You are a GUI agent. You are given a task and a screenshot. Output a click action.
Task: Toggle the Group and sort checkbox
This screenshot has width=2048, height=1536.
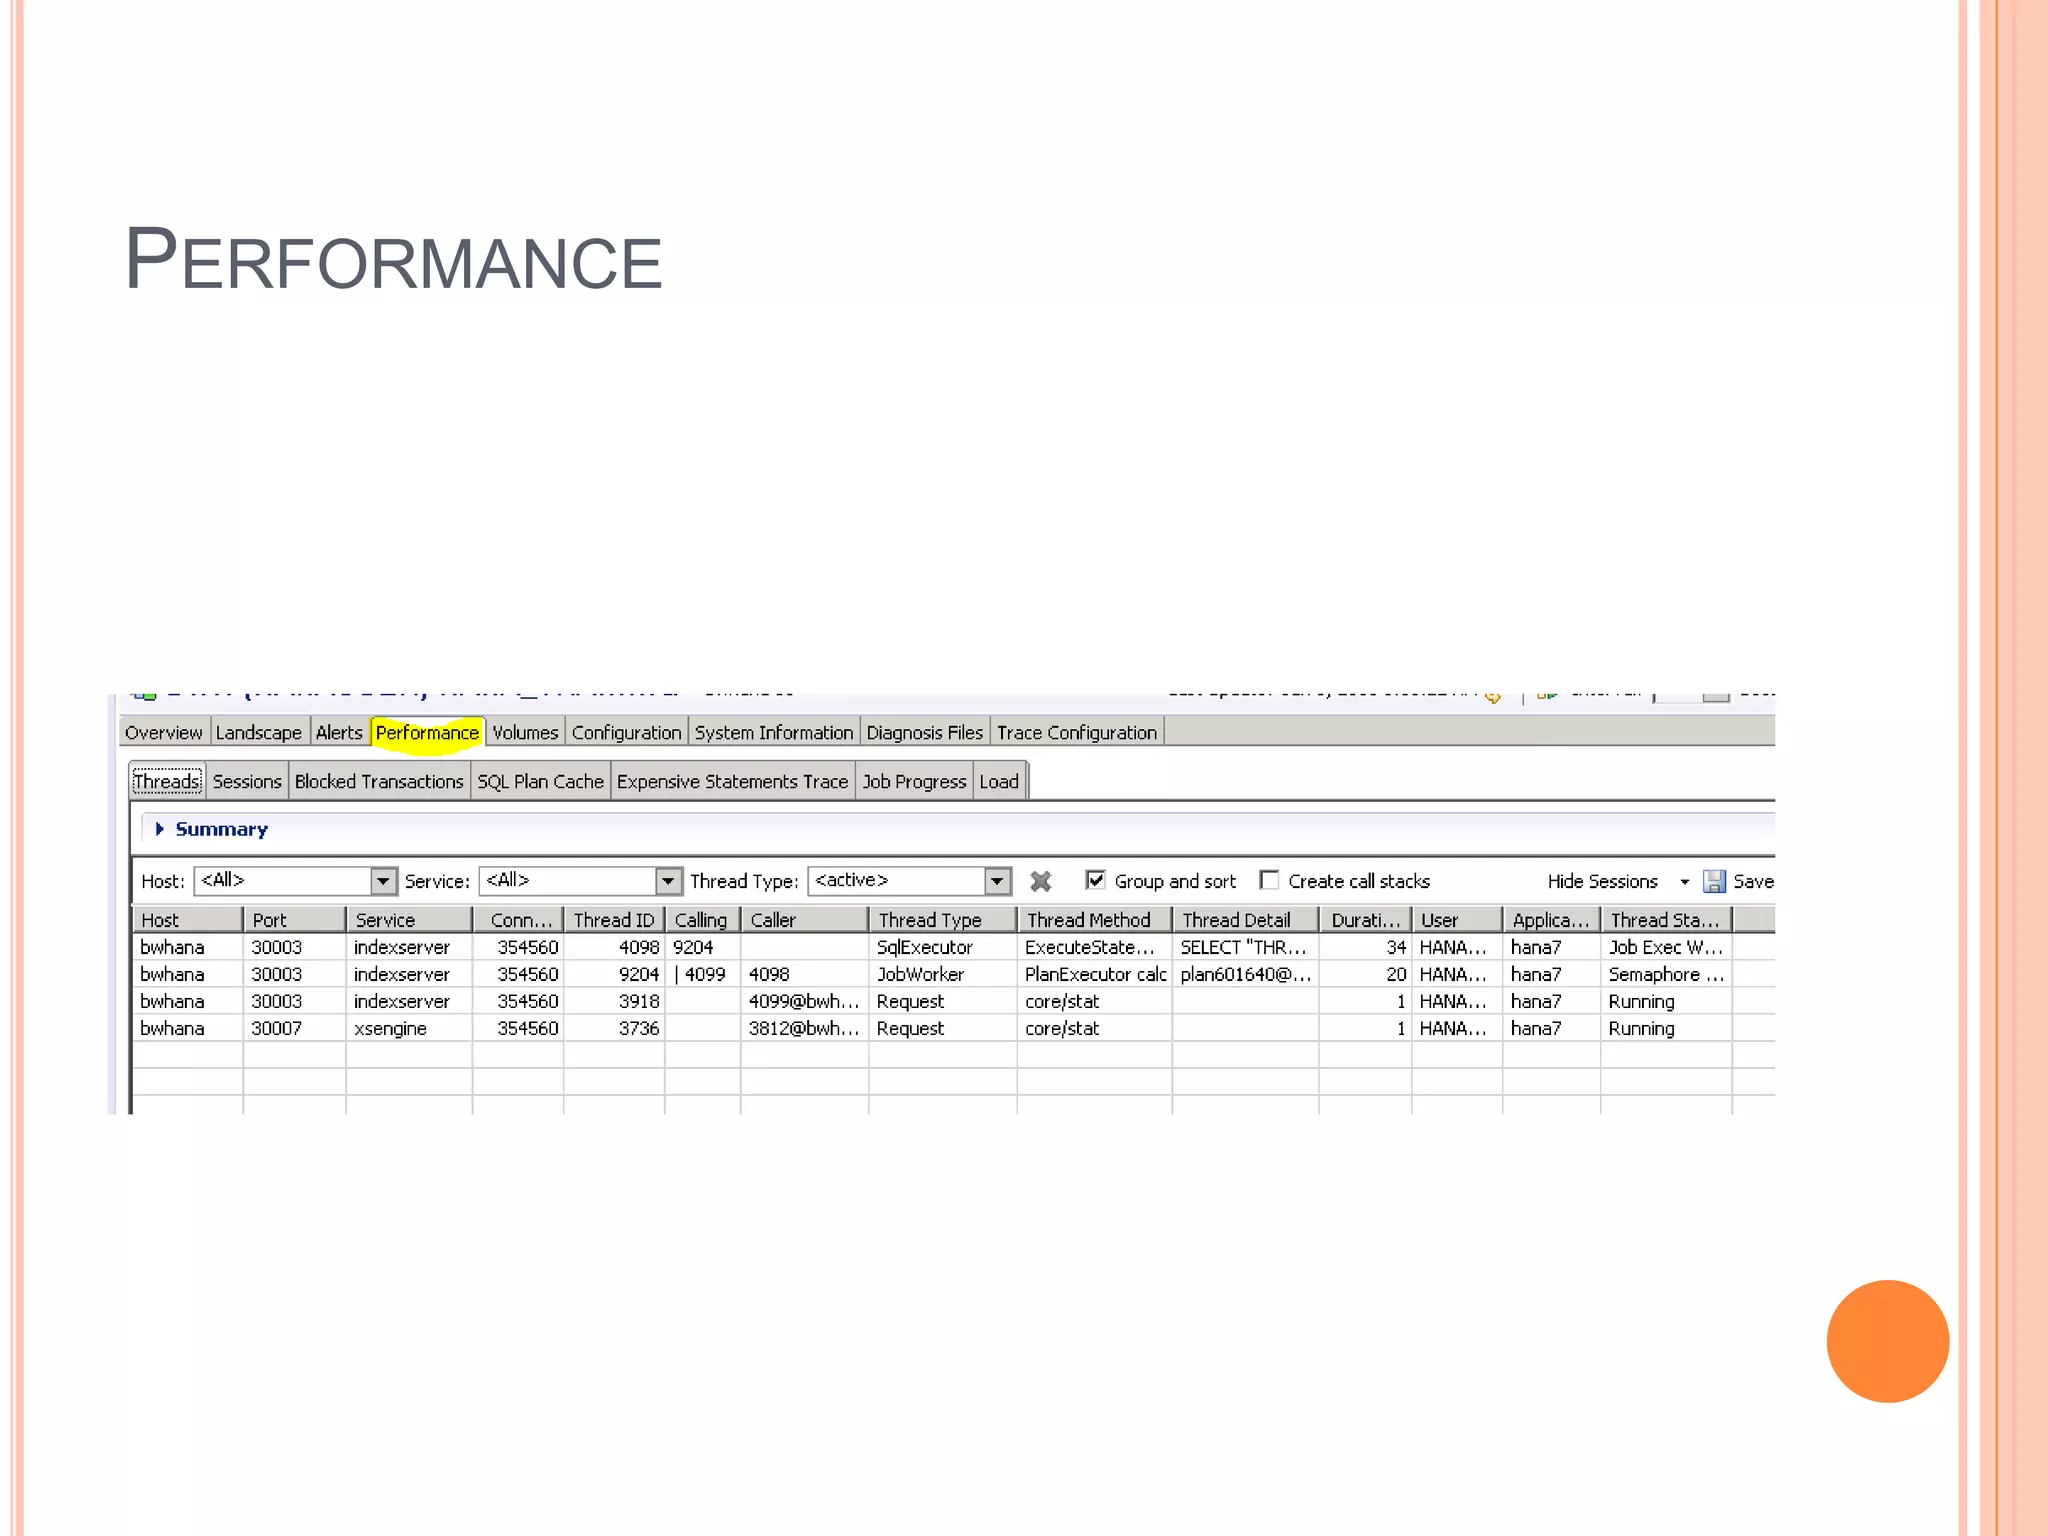click(1095, 880)
